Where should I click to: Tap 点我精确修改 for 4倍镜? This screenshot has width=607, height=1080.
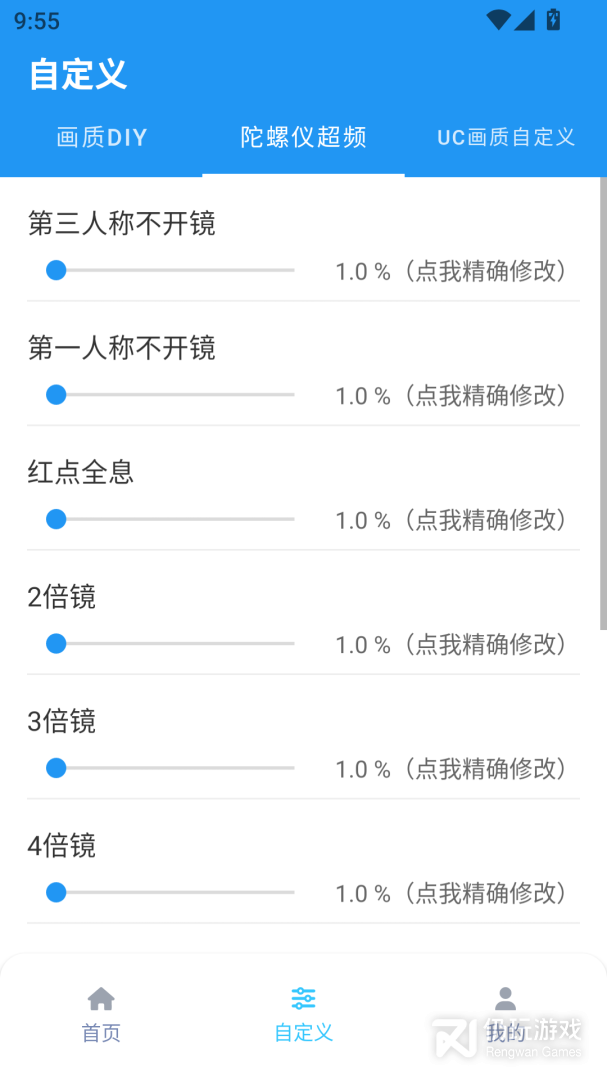point(490,893)
